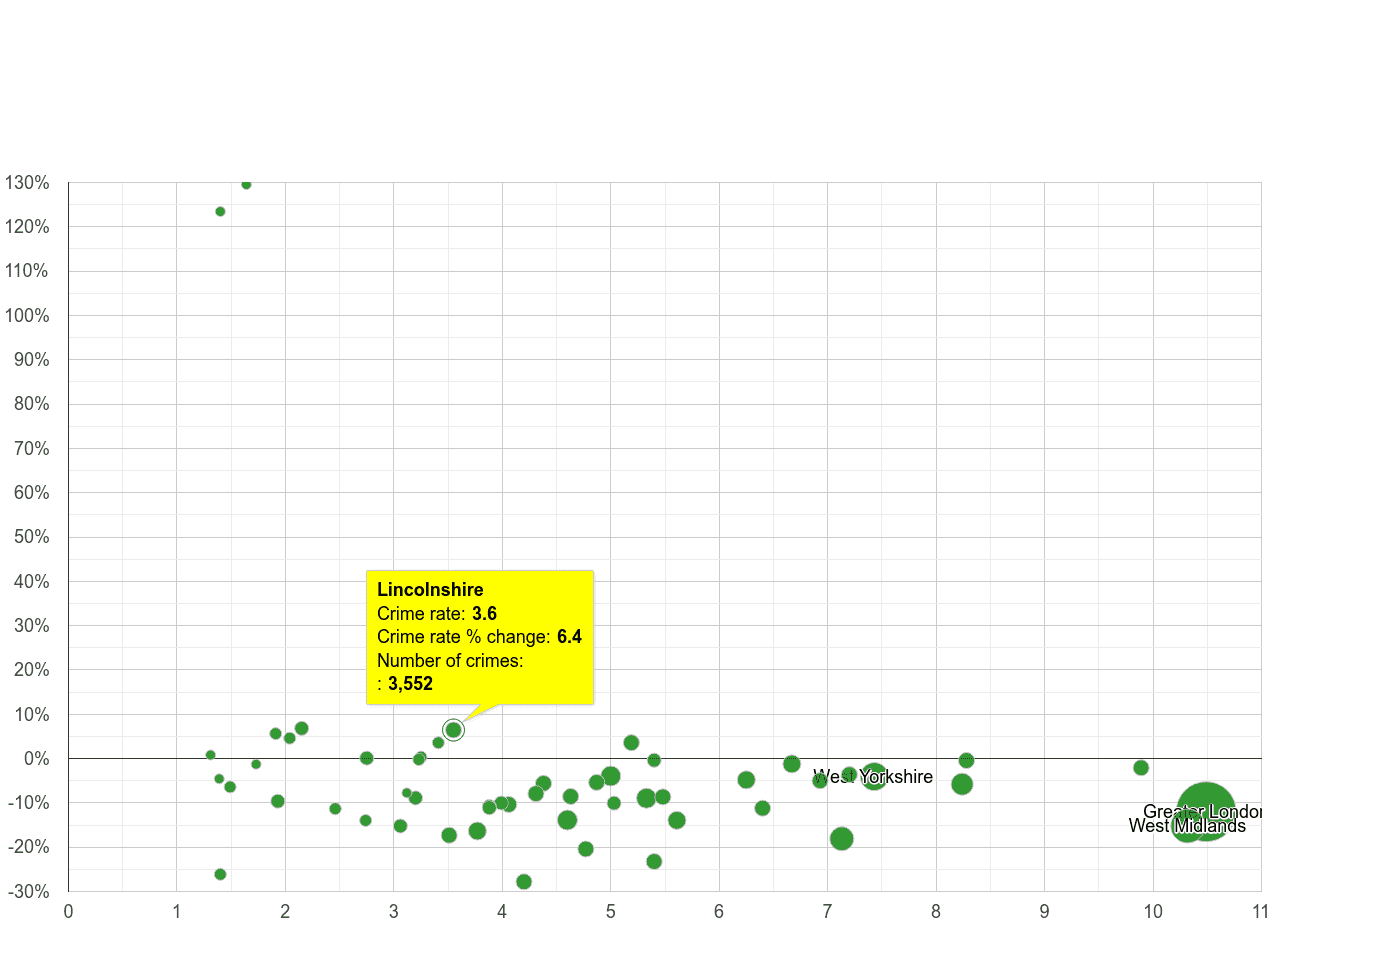Click the bubble at rate 5.2 near 4%
This screenshot has height=980, width=1390.
point(631,743)
